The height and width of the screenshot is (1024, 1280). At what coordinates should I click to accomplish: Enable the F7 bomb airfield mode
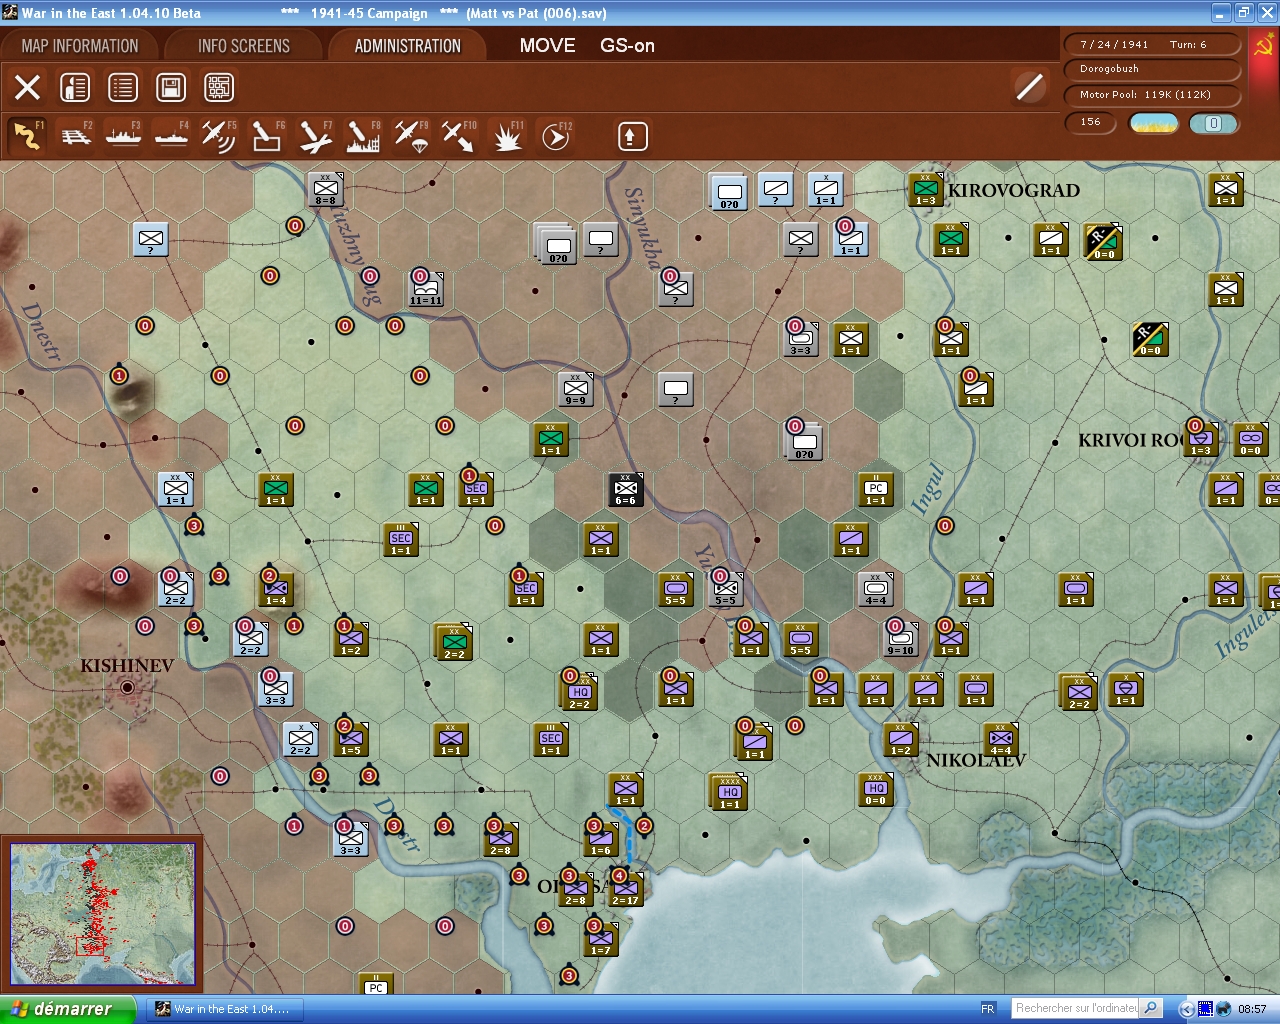click(315, 136)
